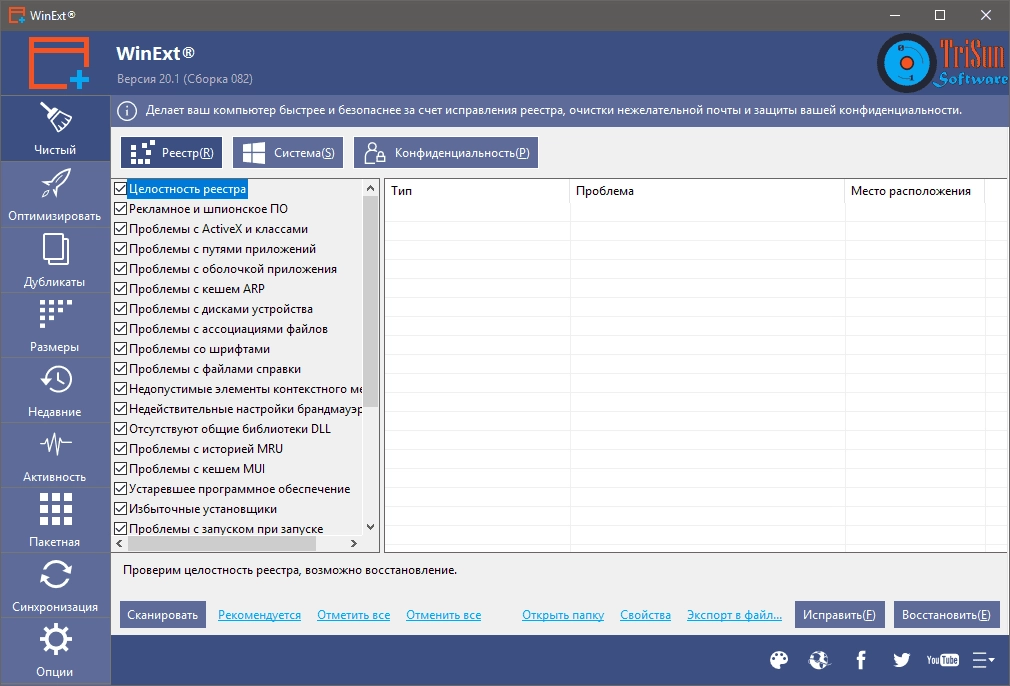The height and width of the screenshot is (686, 1010).
Task: Toggle Проблемы с ассоциациями файлов checkbox
Action: [120, 329]
